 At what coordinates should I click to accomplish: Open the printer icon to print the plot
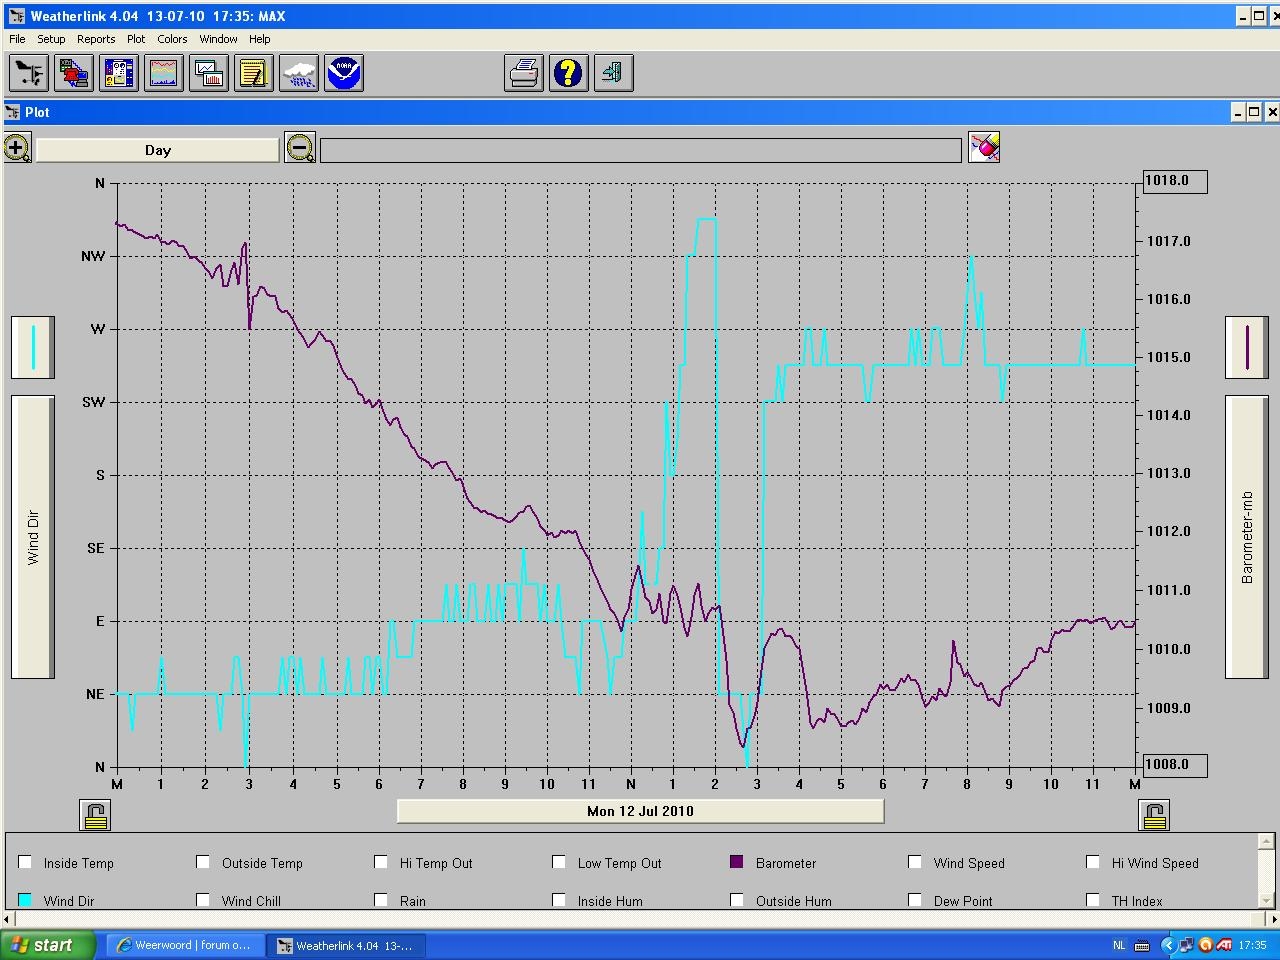523,73
